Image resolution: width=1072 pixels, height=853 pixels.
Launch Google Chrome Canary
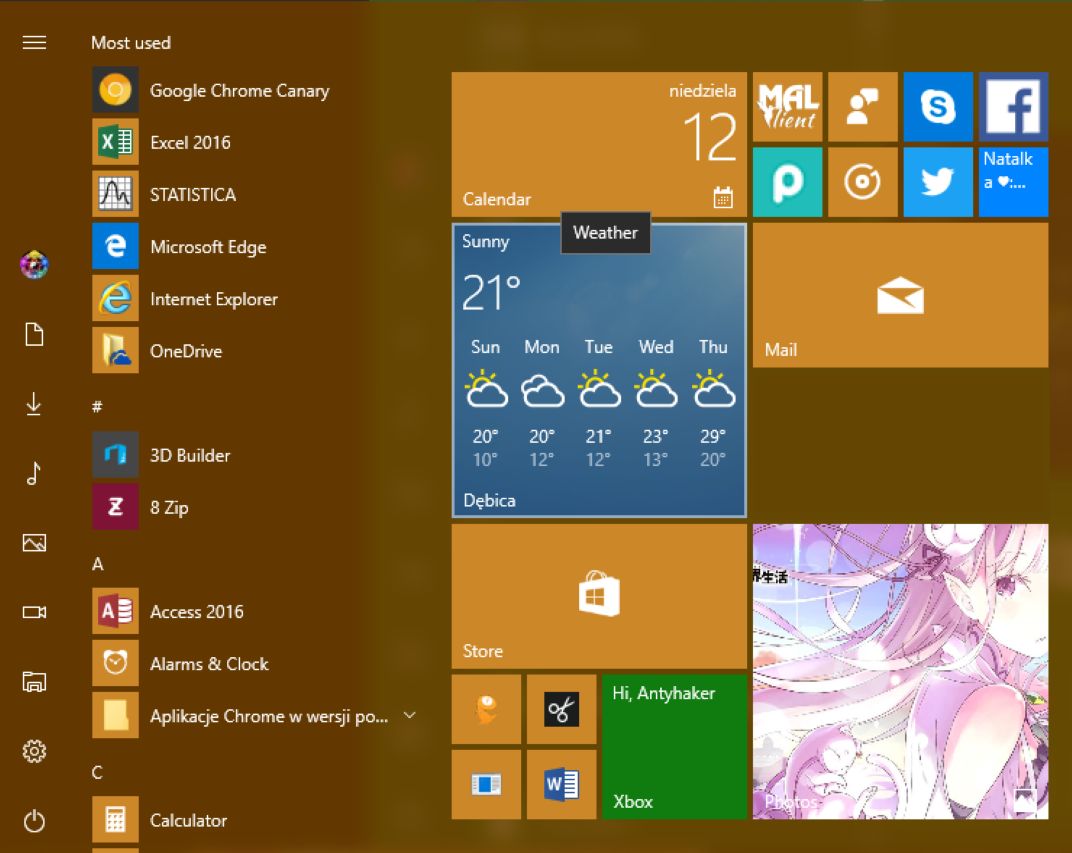click(x=212, y=90)
